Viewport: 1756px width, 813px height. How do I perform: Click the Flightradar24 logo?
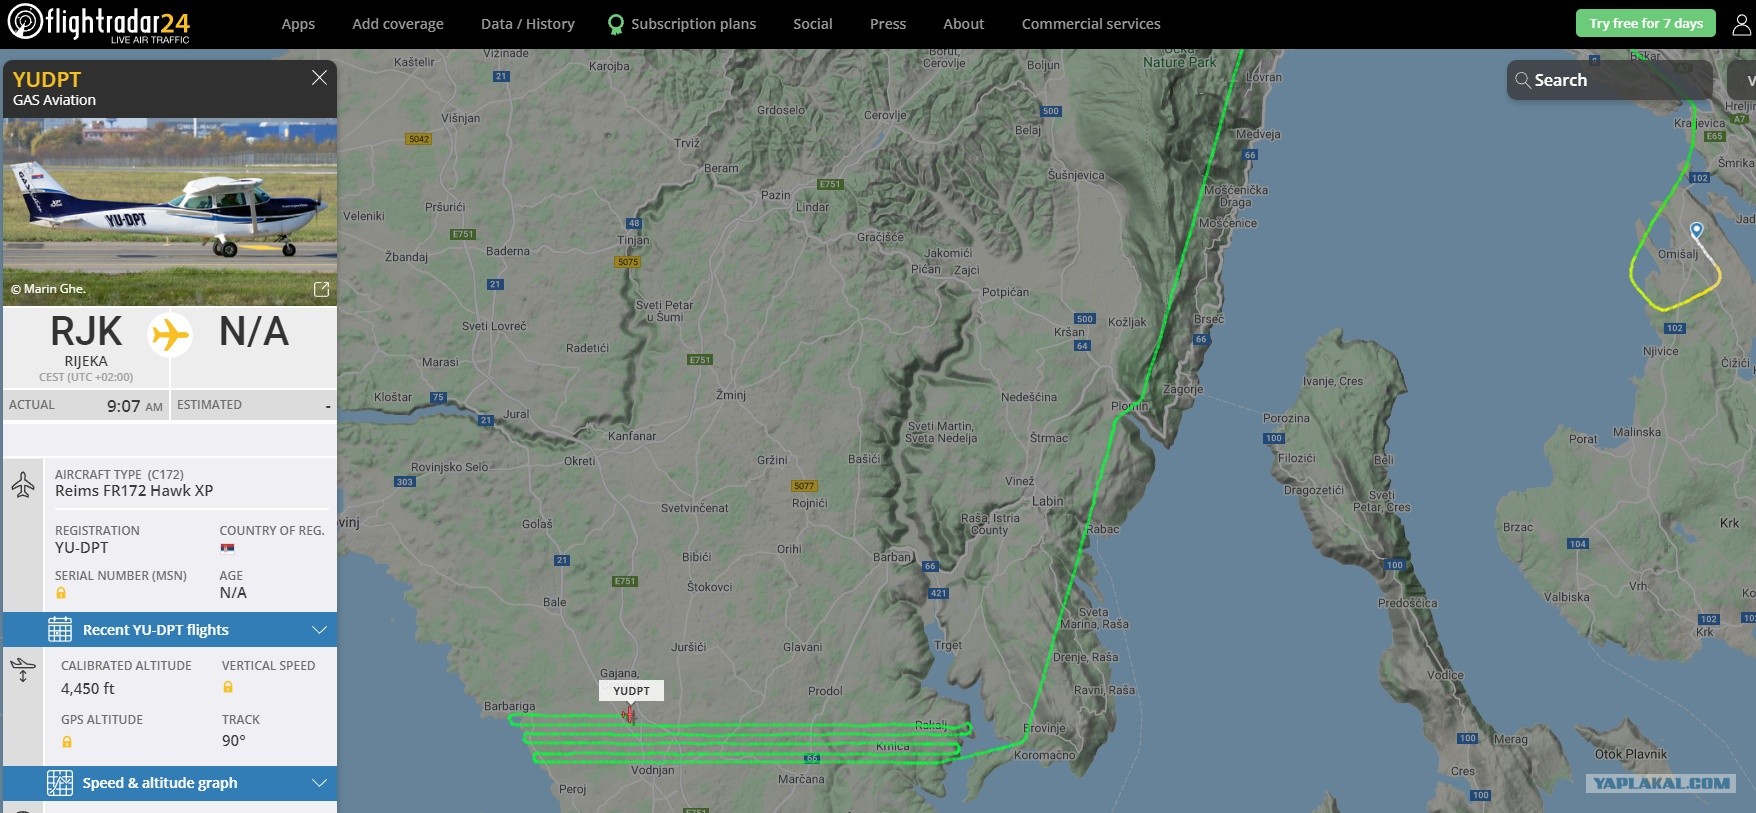click(98, 24)
